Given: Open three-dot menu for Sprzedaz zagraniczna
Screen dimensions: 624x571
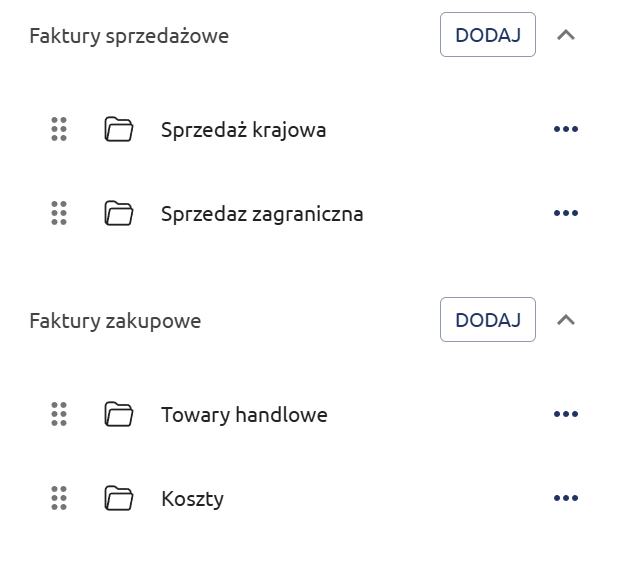Looking at the screenshot, I should (566, 213).
